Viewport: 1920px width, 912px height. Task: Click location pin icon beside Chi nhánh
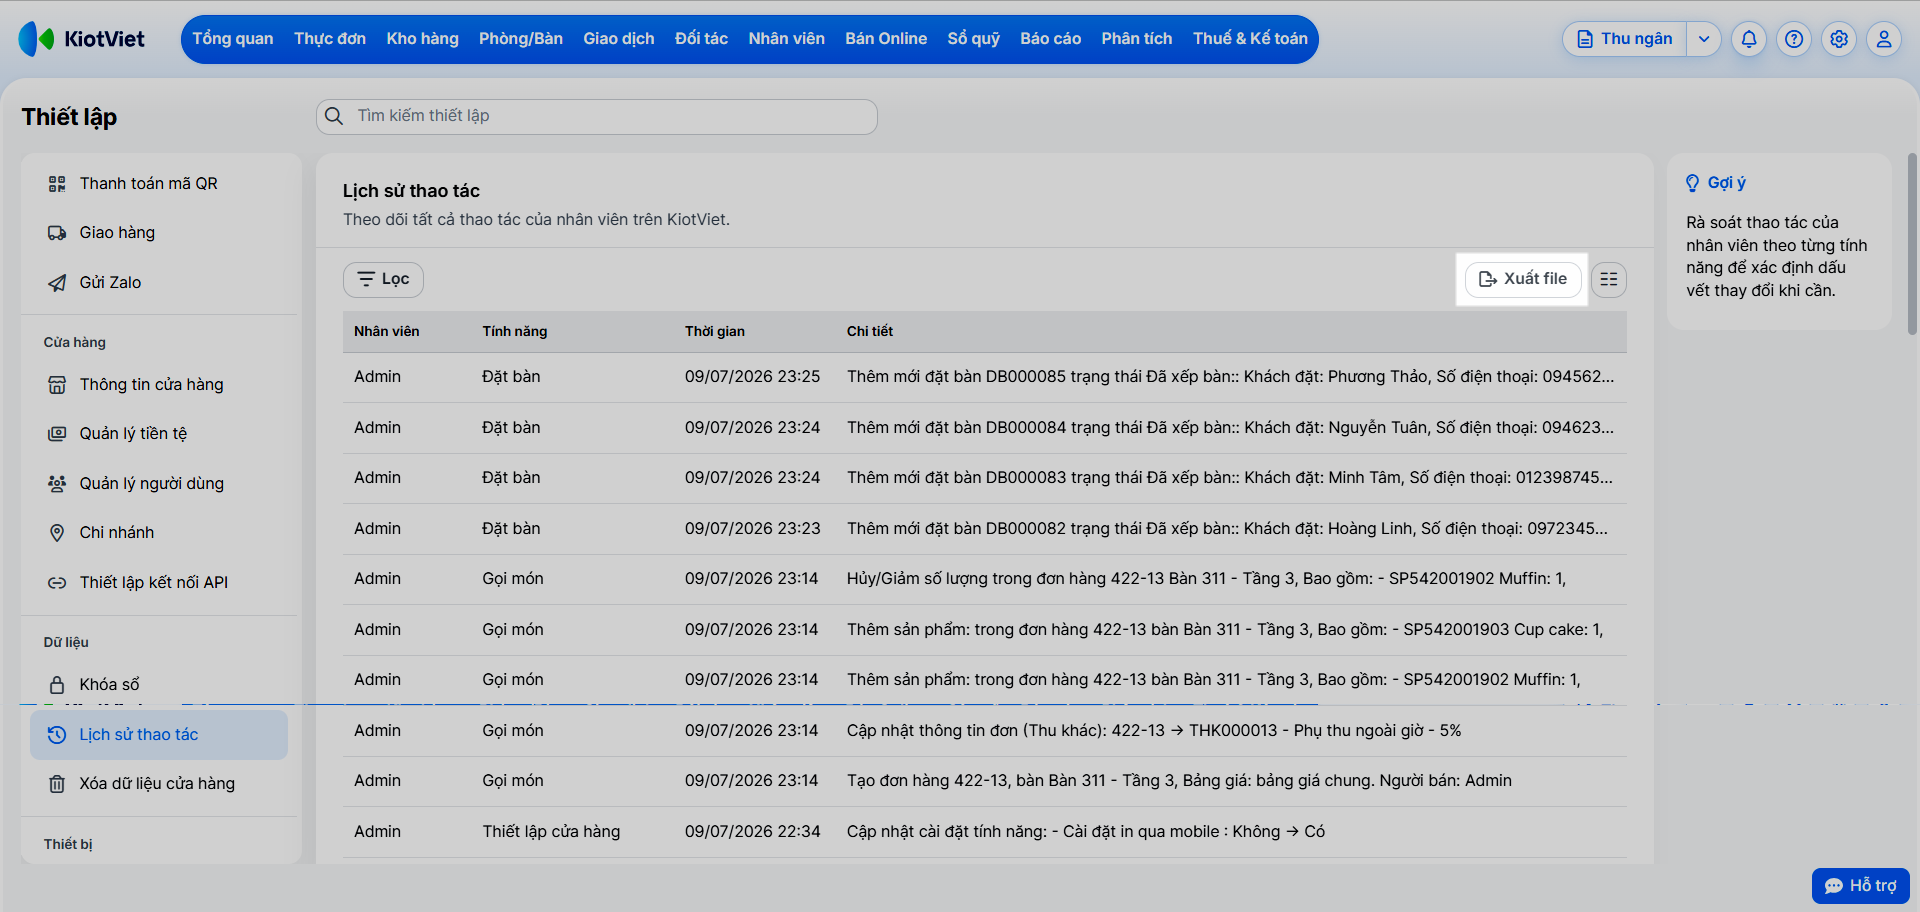[x=57, y=533]
